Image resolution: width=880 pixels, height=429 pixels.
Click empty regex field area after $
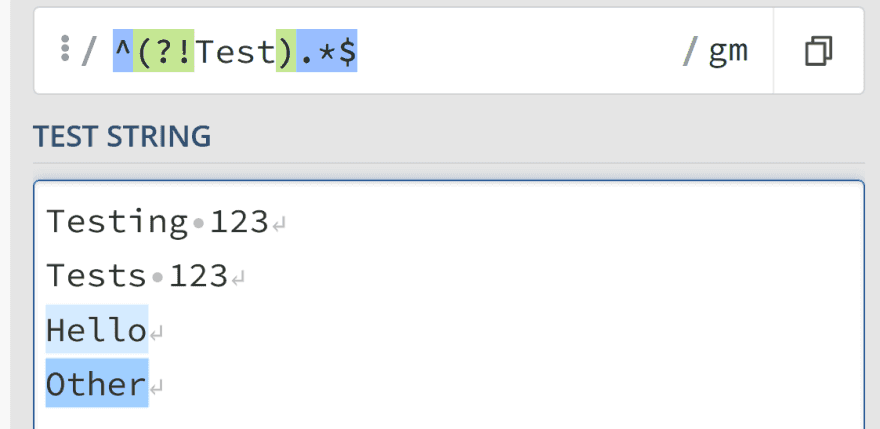coord(516,51)
